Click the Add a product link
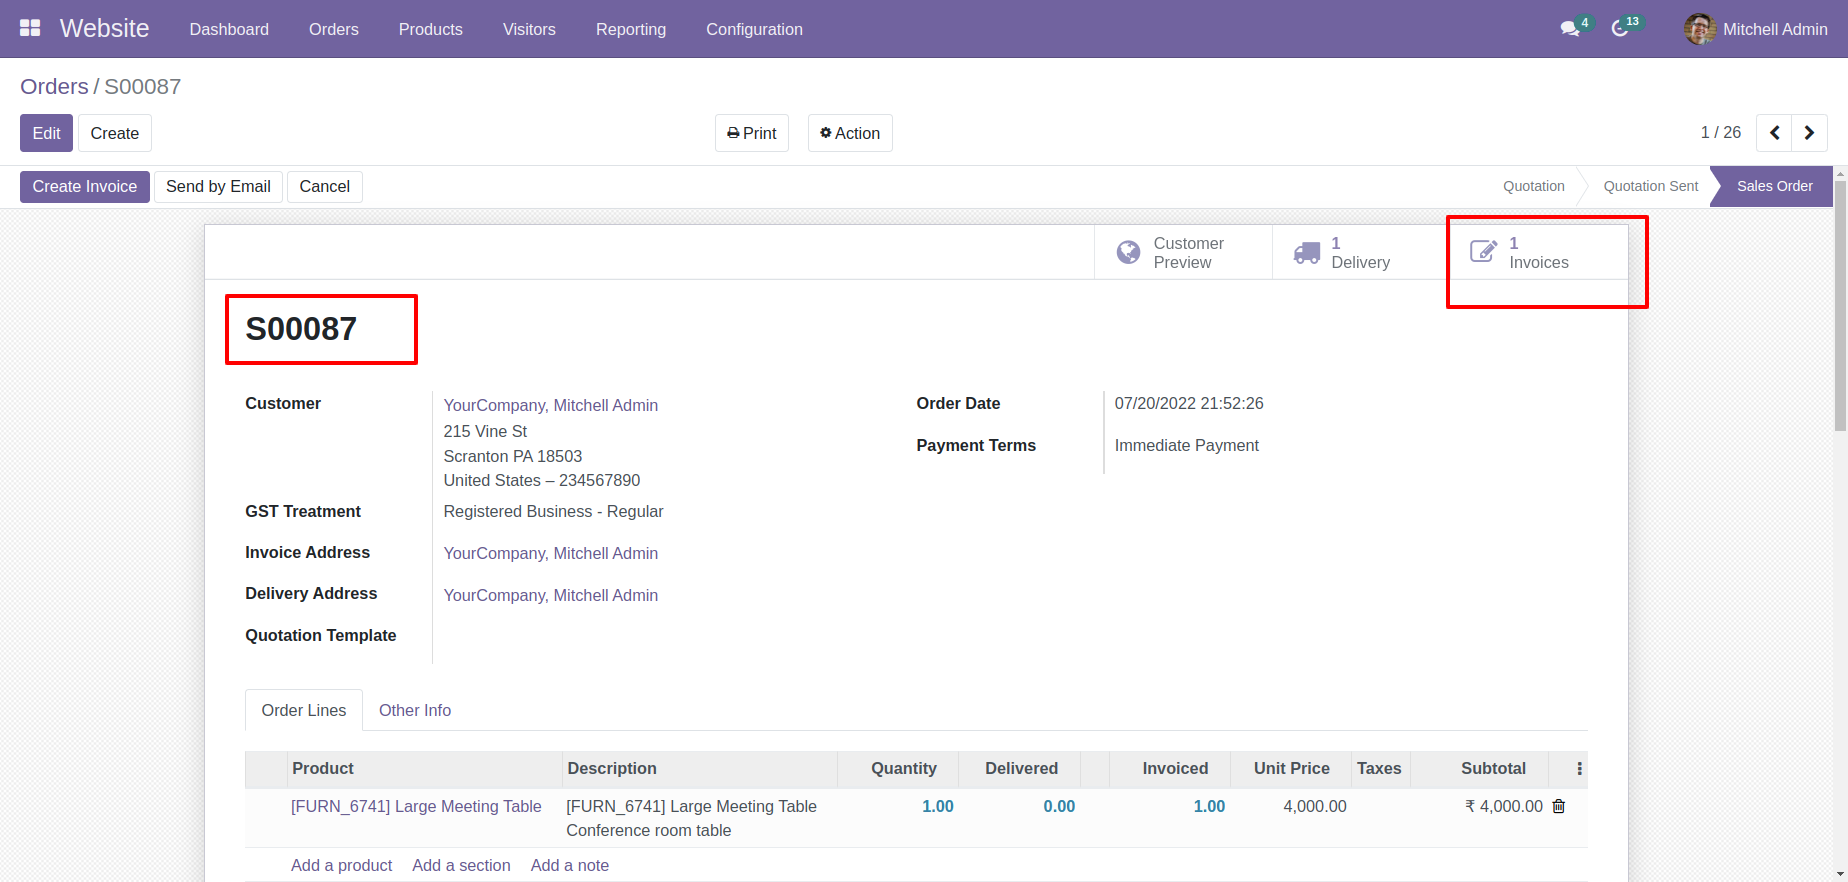Screen dimensions: 1848x882 tap(341, 865)
